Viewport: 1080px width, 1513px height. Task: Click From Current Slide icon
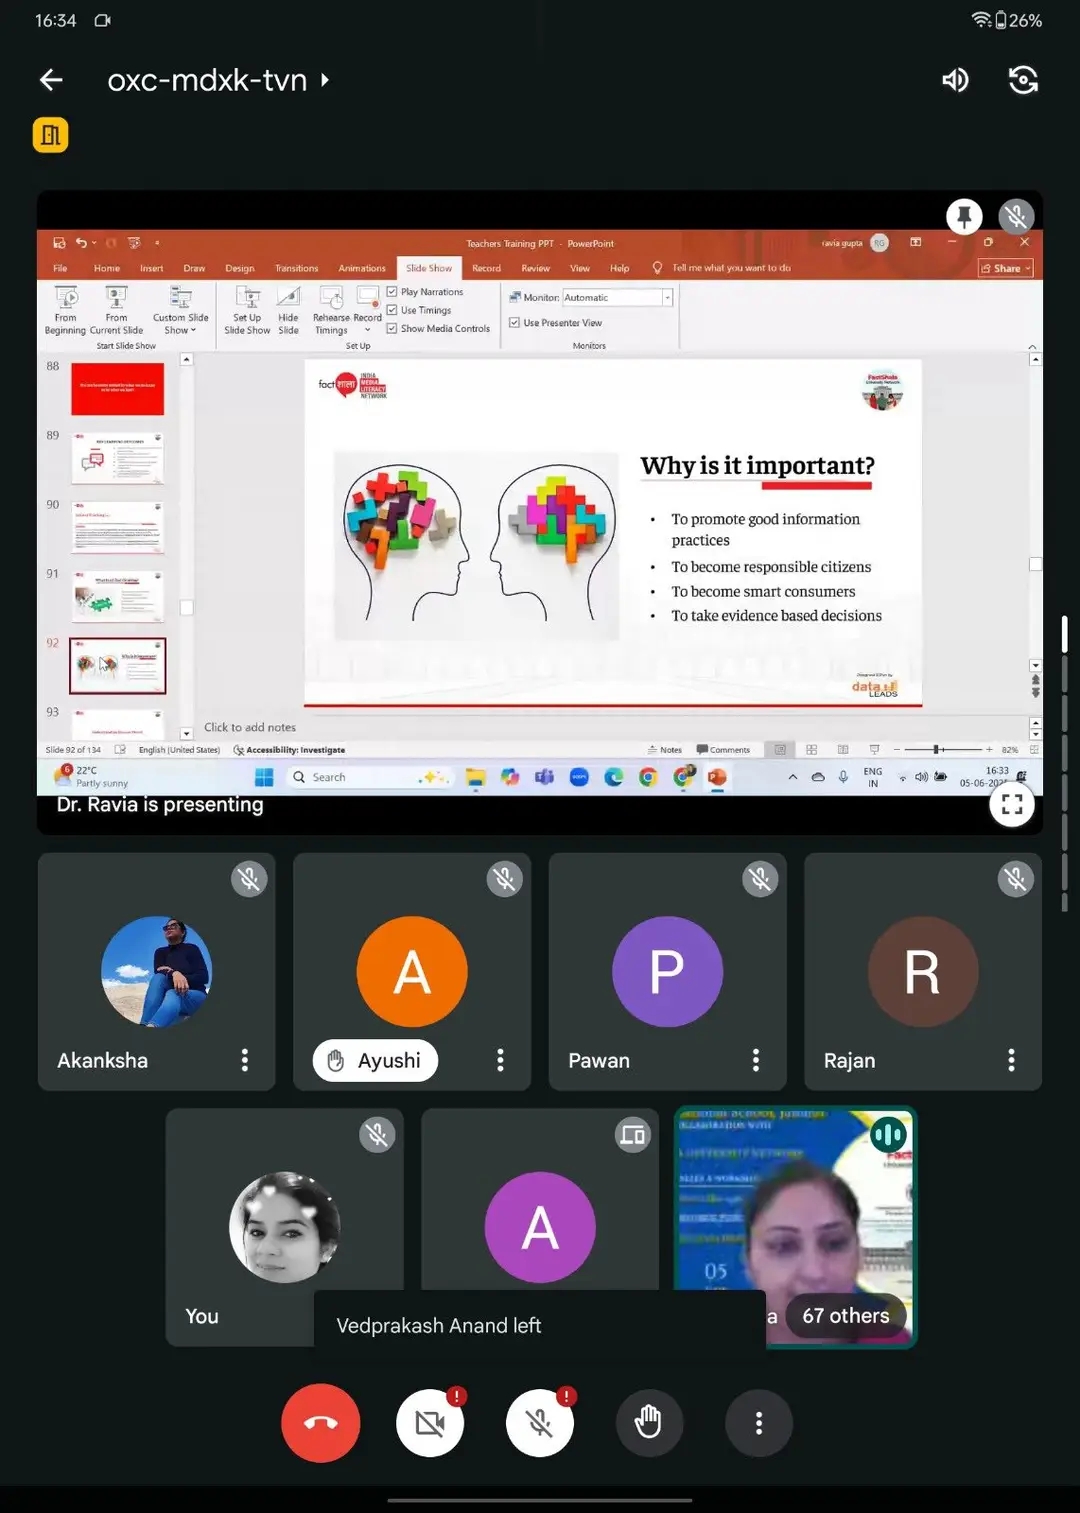(x=116, y=310)
